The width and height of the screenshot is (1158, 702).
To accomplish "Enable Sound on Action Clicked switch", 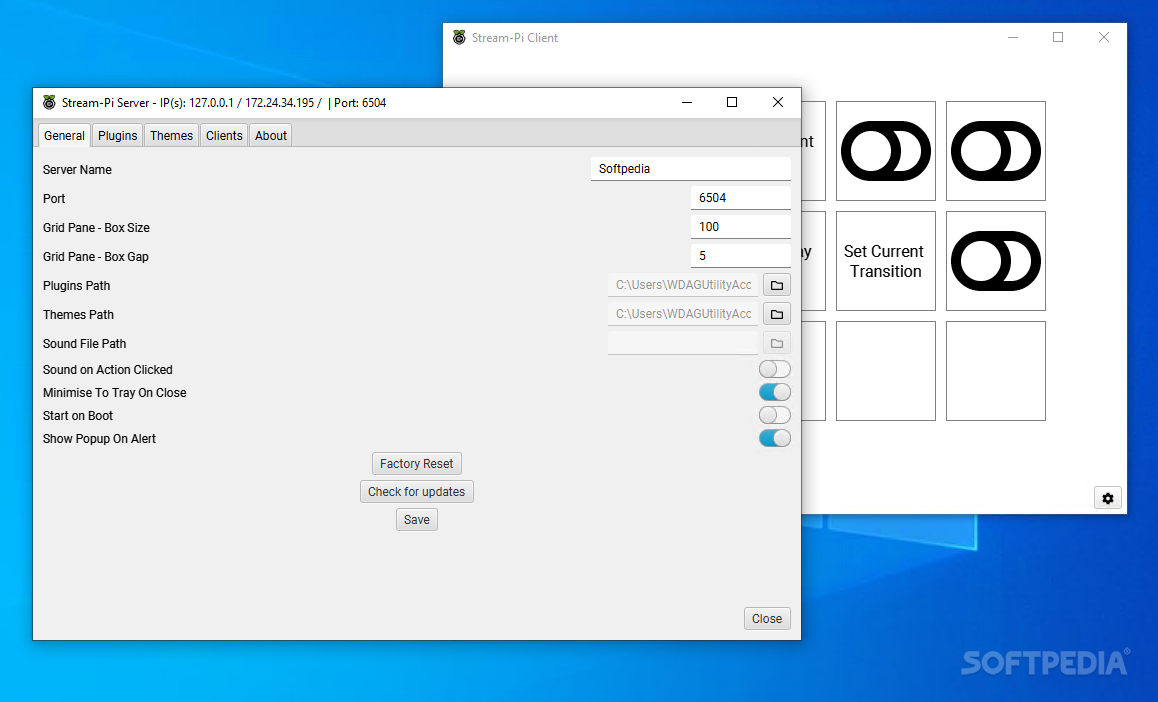I will coord(775,369).
